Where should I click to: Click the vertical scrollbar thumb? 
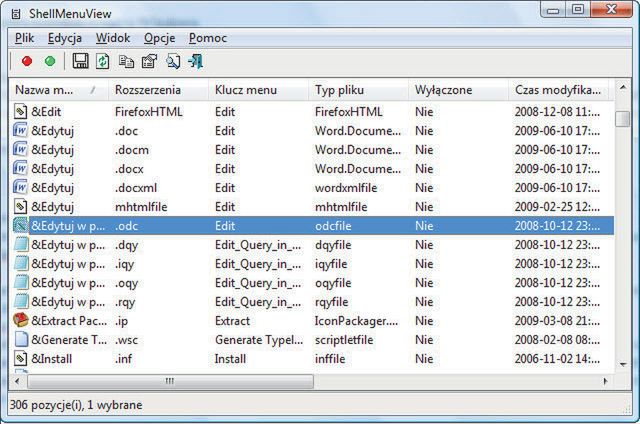tap(623, 119)
